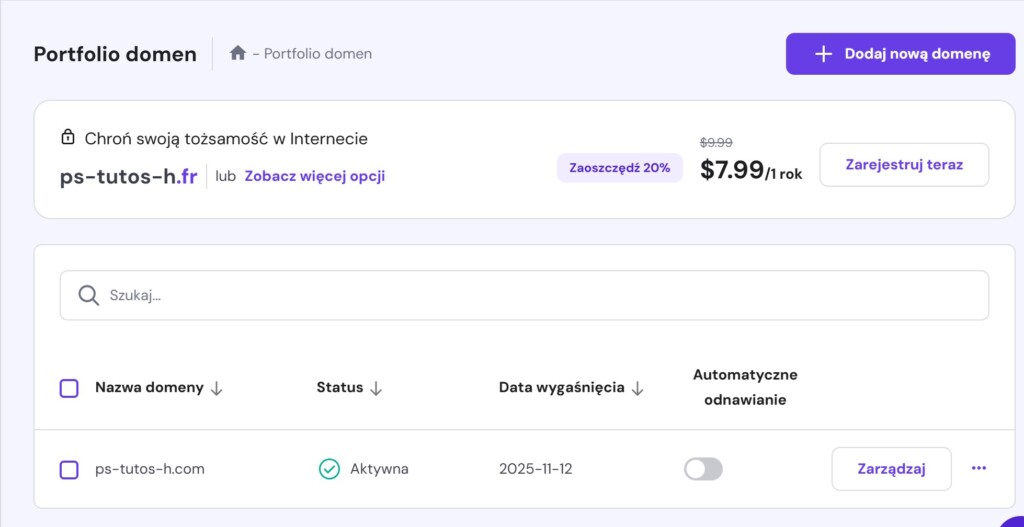Click suggested domain ps-tutos-h.fr

(129, 177)
